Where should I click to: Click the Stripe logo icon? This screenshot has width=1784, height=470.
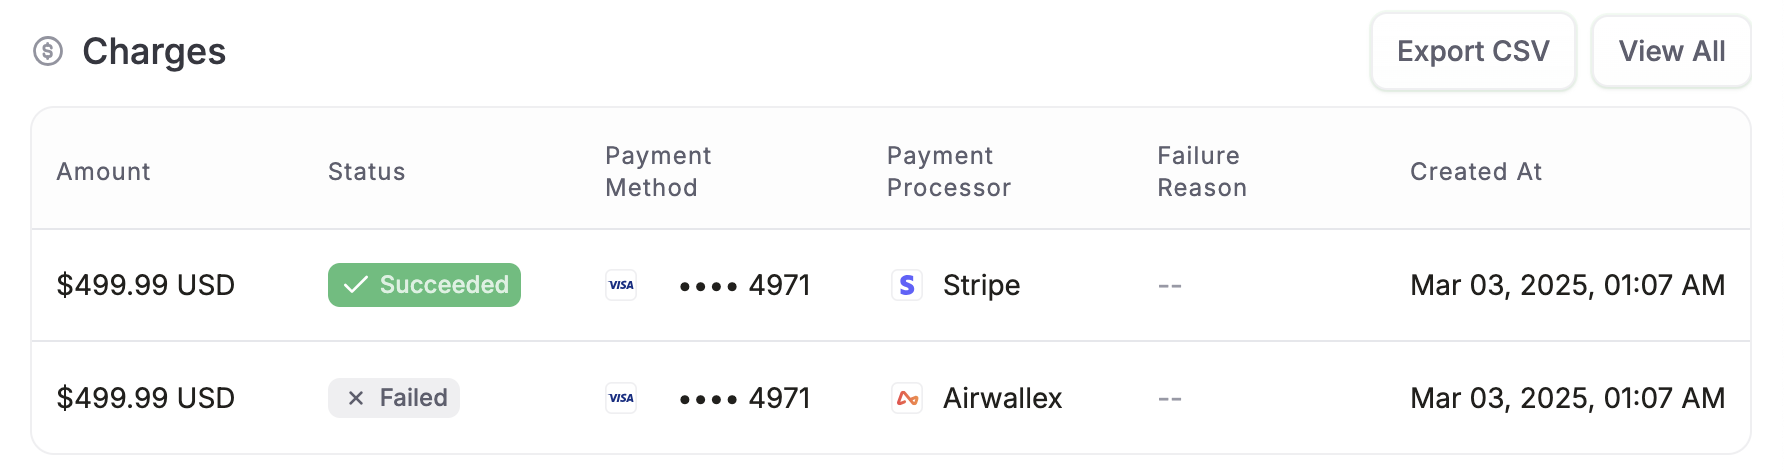[x=907, y=285]
